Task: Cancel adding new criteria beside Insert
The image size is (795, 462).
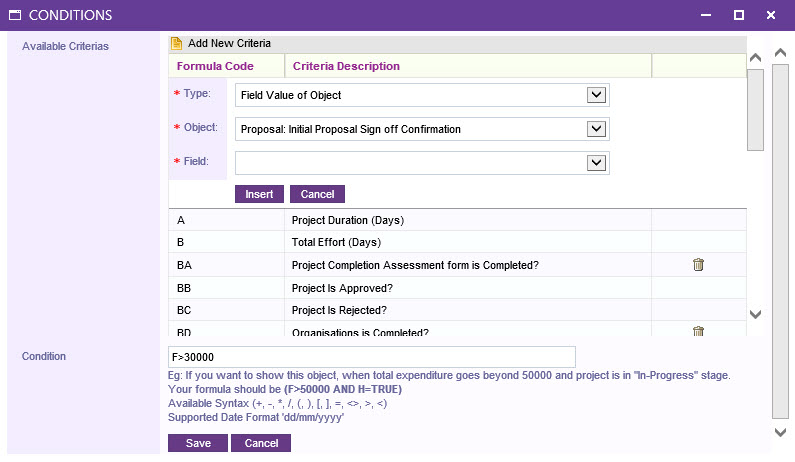Action: tap(317, 194)
